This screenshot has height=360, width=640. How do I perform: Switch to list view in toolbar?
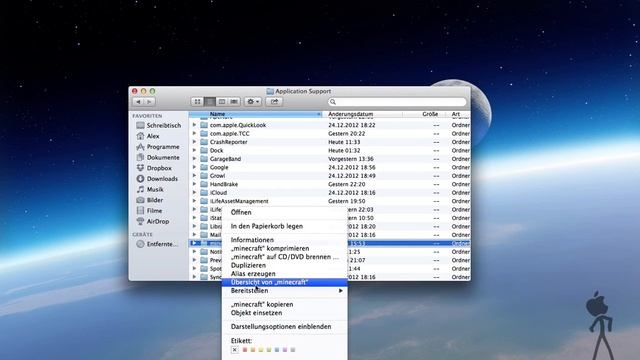[x=209, y=102]
